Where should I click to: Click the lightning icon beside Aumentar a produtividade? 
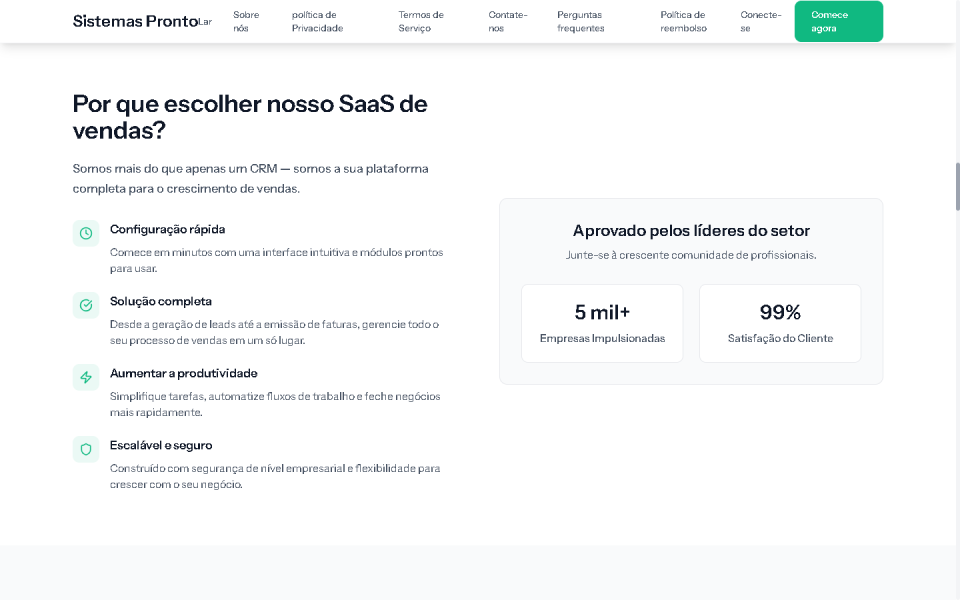coord(85,377)
